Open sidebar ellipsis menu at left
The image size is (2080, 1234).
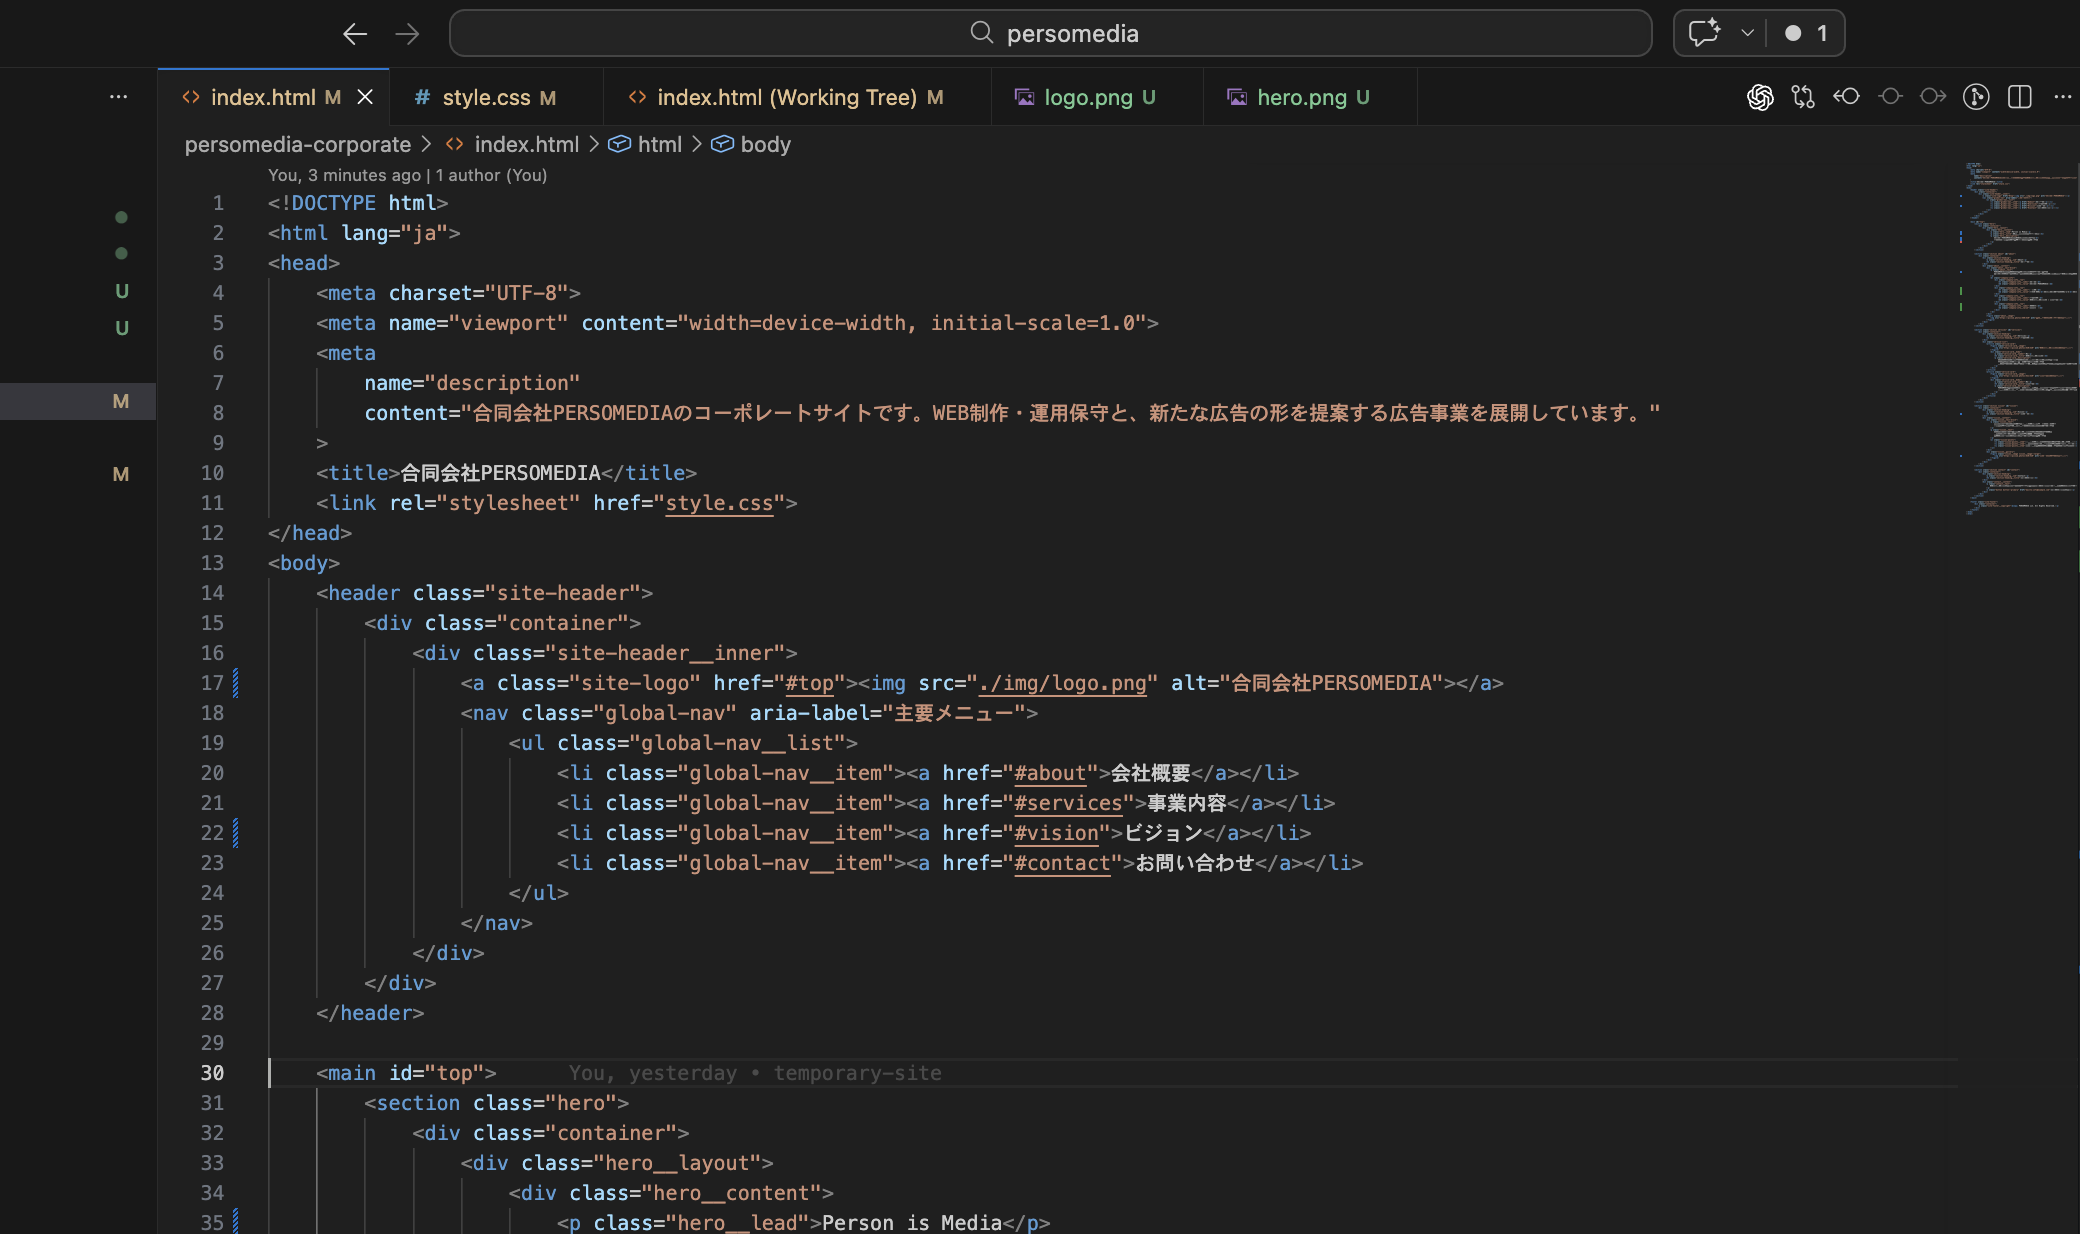[x=118, y=97]
